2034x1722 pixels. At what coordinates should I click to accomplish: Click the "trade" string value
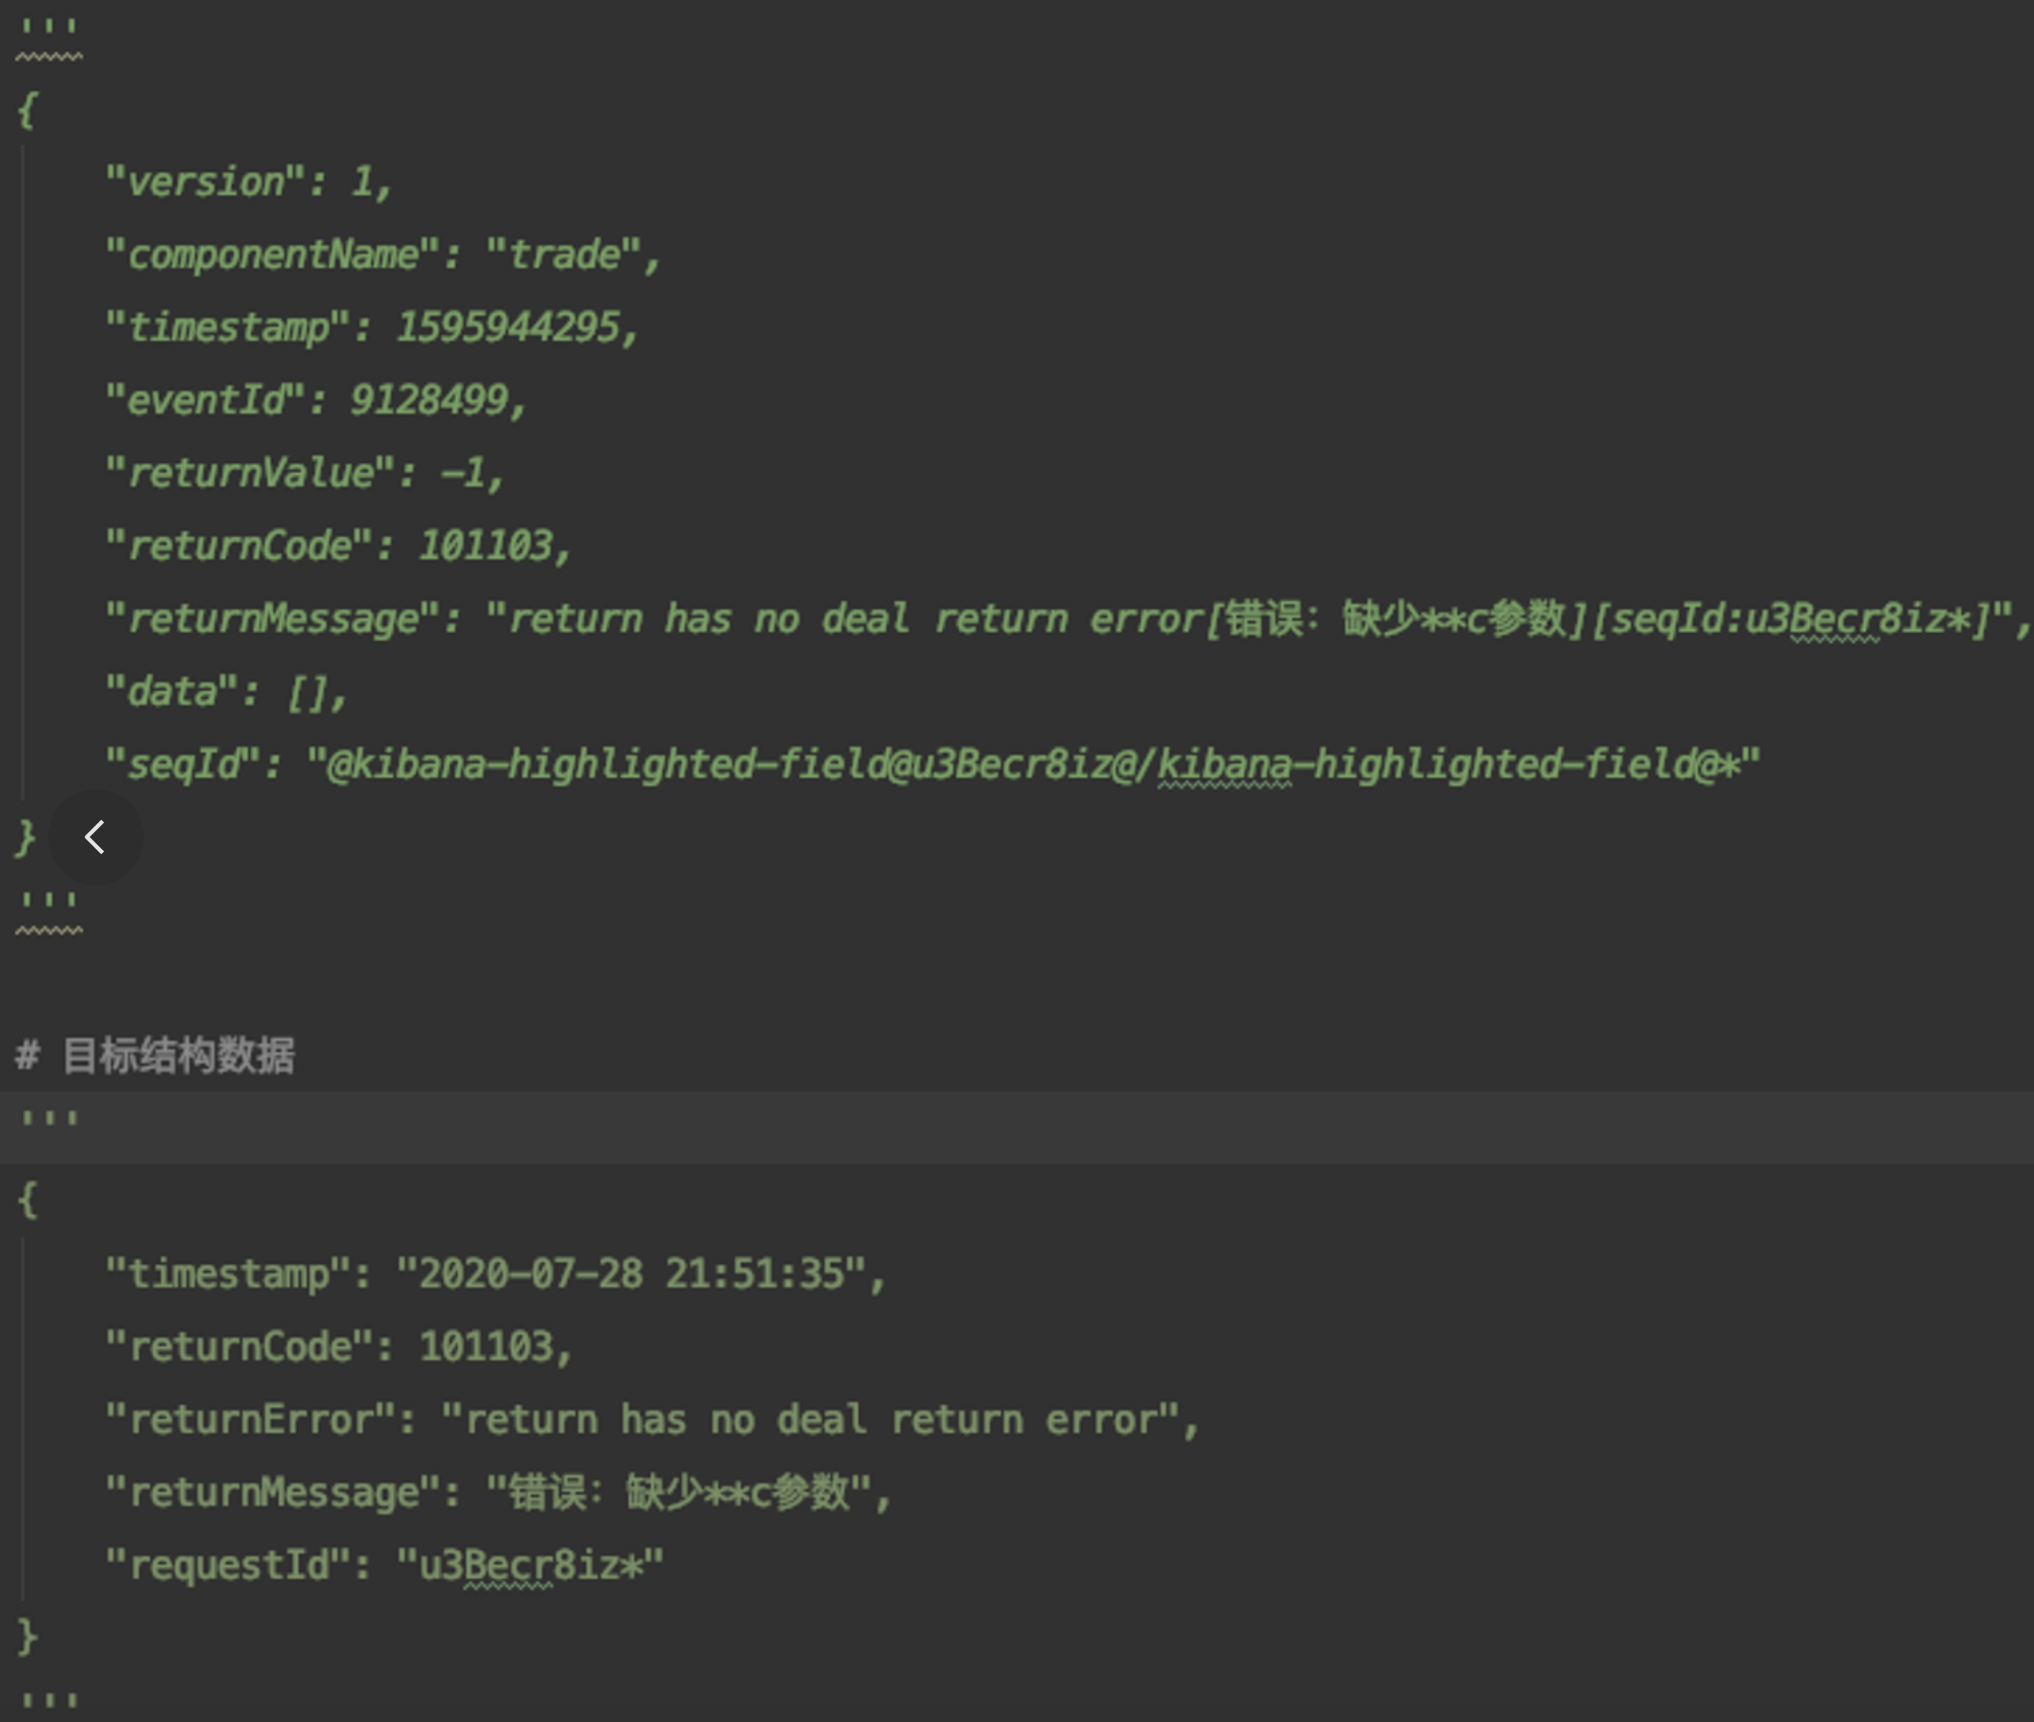564,255
